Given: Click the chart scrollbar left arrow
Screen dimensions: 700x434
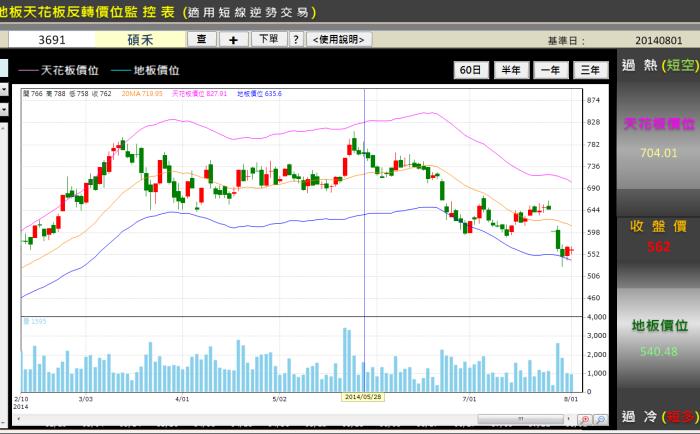Looking at the screenshot, I should (x=18, y=419).
